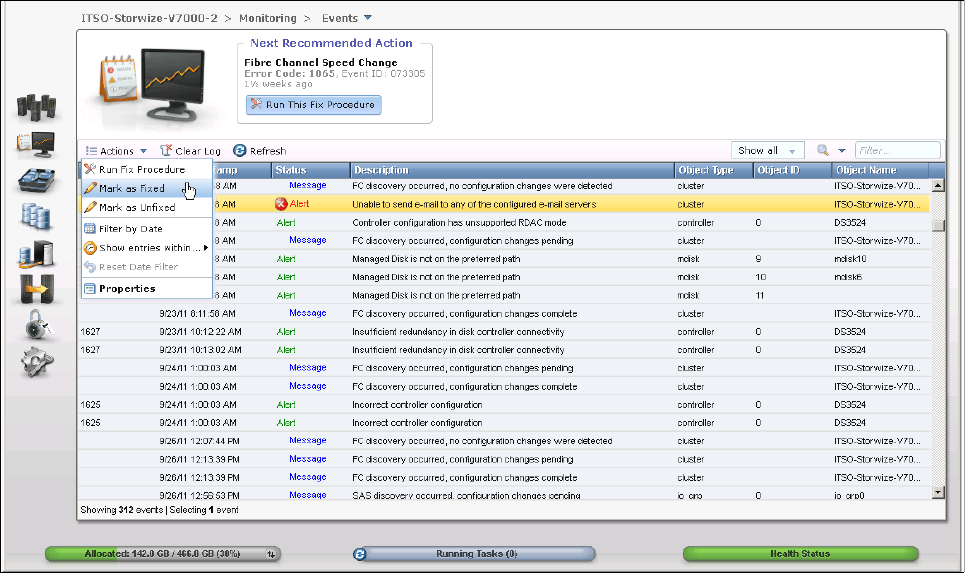Click the Clear Log button
Viewport: 965px width, 573px height.
pos(190,151)
